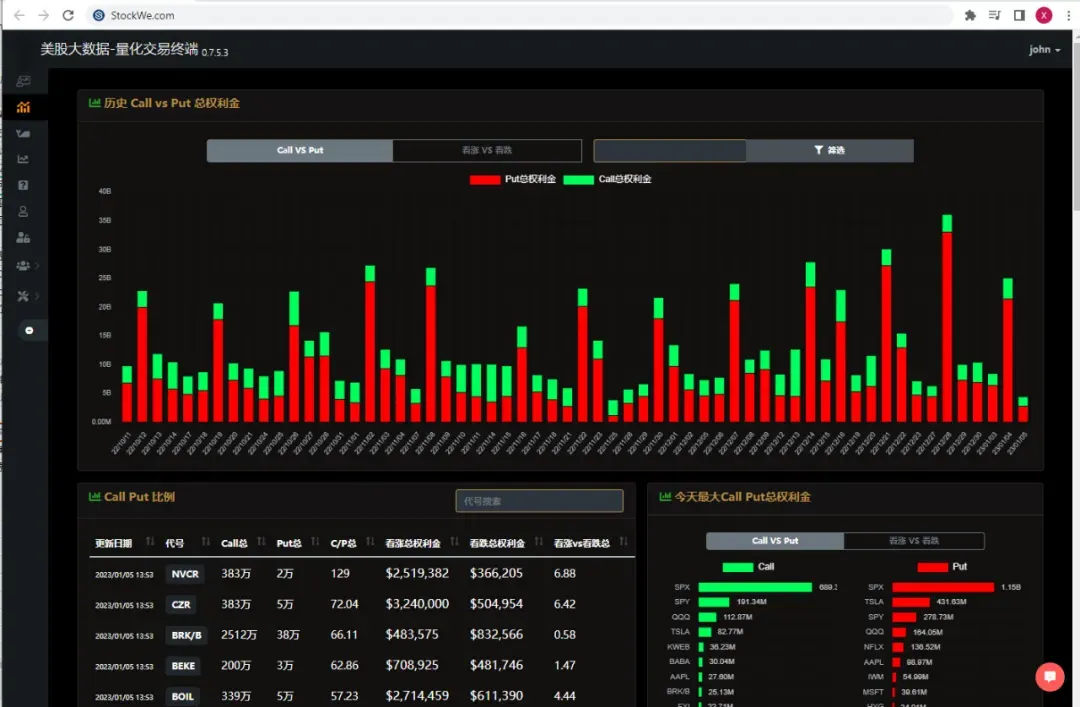Click the 代号搜索 search field
The width and height of the screenshot is (1080, 707).
(539, 501)
